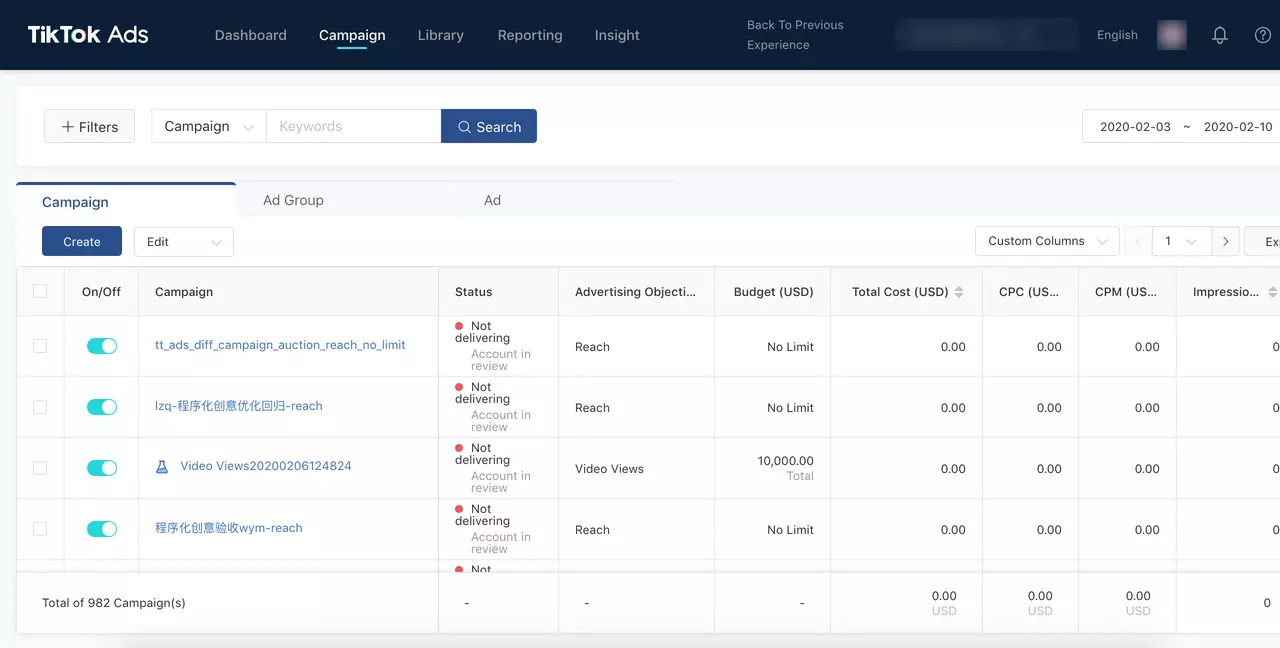Click Total of 982 Campaign(s) text

114,603
